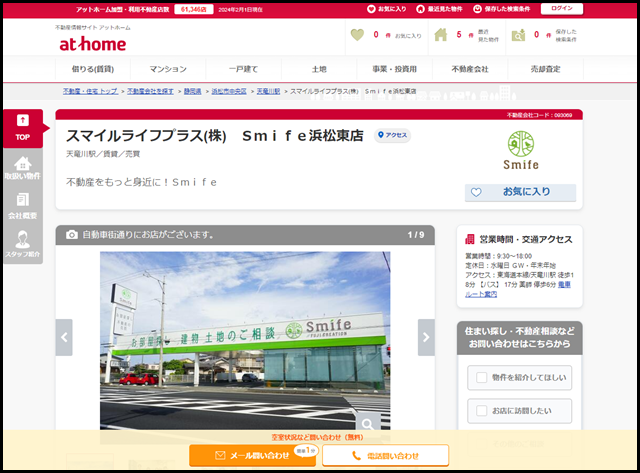Image resolution: width=640 pixels, height=473 pixels.
Task: Open 会社概要 in the side navigation
Action: pyautogui.click(x=23, y=207)
